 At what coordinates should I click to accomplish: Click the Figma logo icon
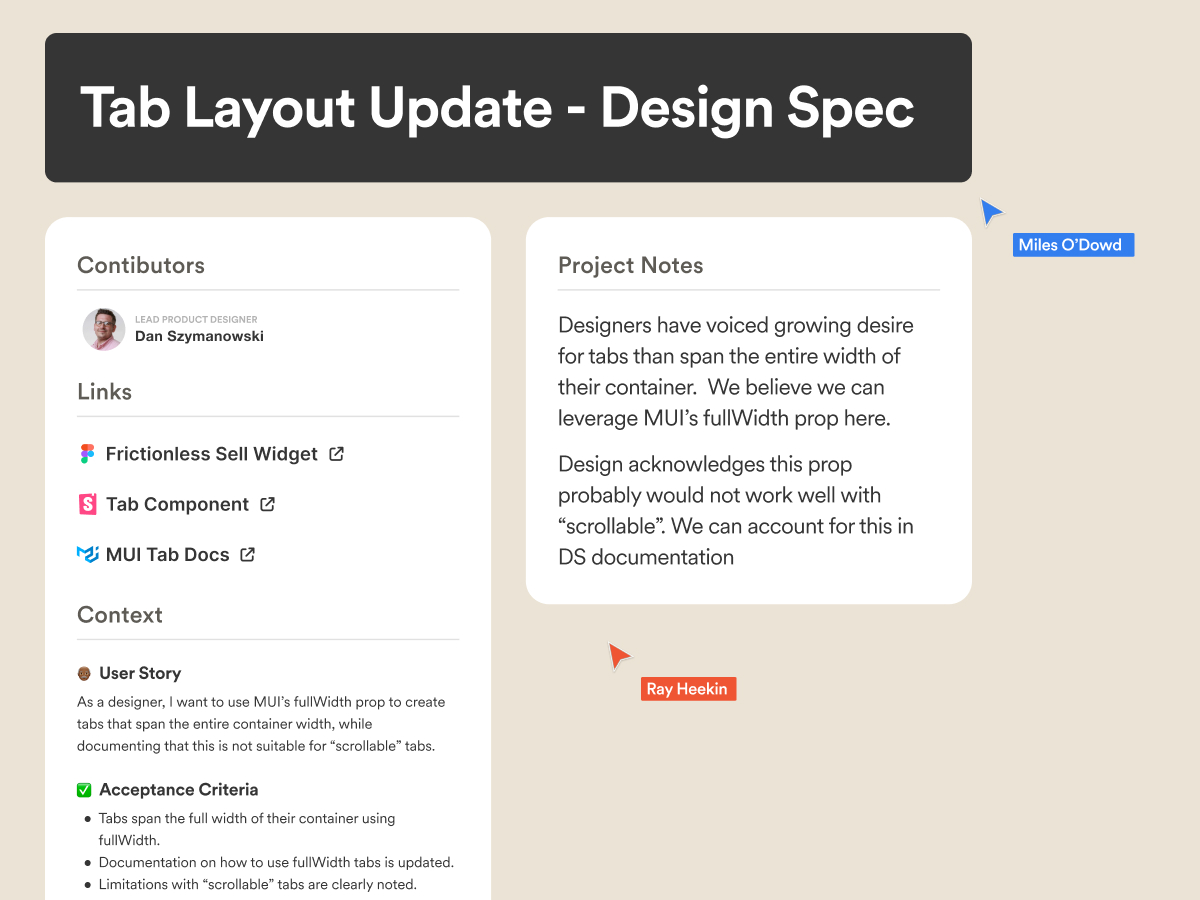[x=87, y=454]
